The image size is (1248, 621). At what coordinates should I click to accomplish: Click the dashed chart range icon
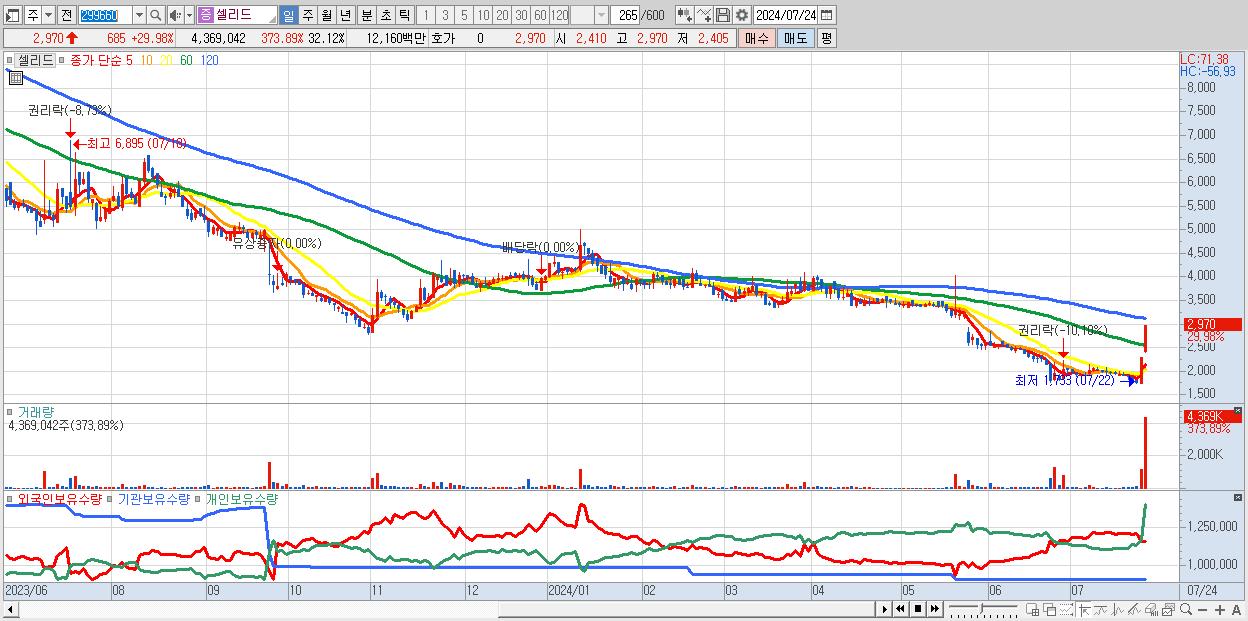1066,610
